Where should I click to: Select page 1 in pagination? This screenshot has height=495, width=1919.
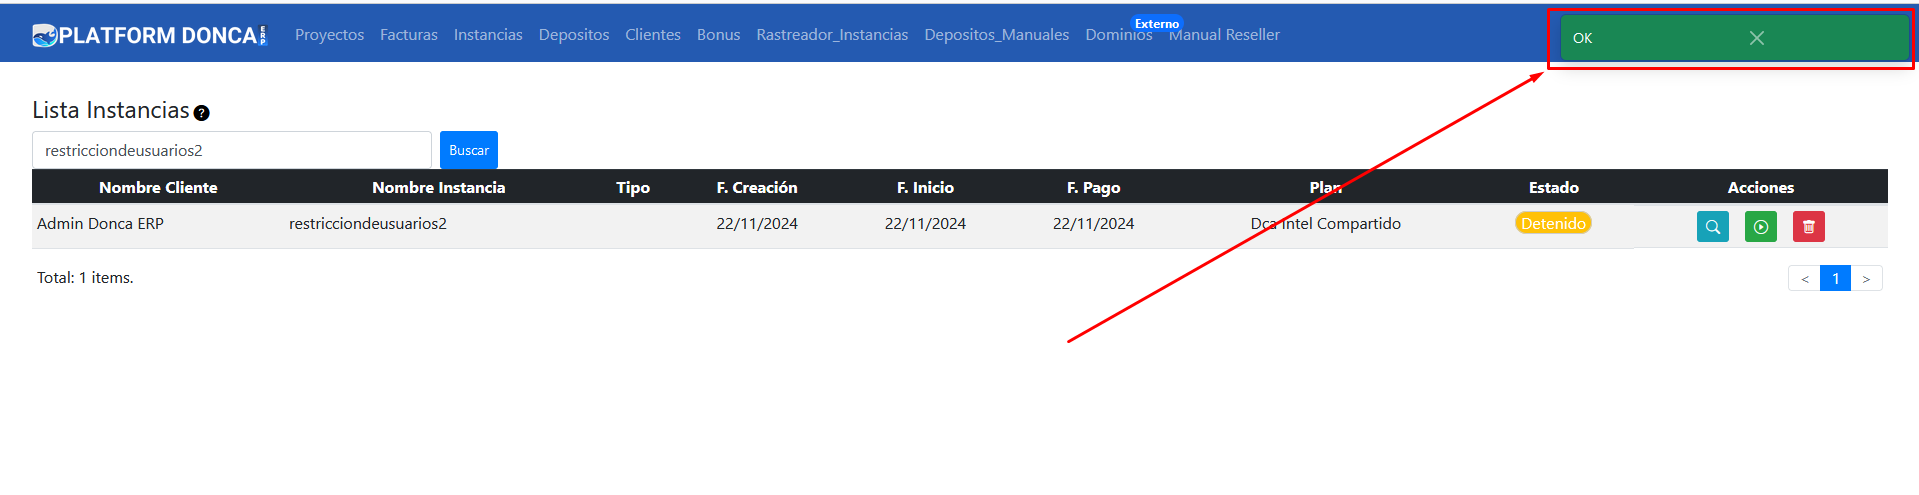tap(1835, 279)
